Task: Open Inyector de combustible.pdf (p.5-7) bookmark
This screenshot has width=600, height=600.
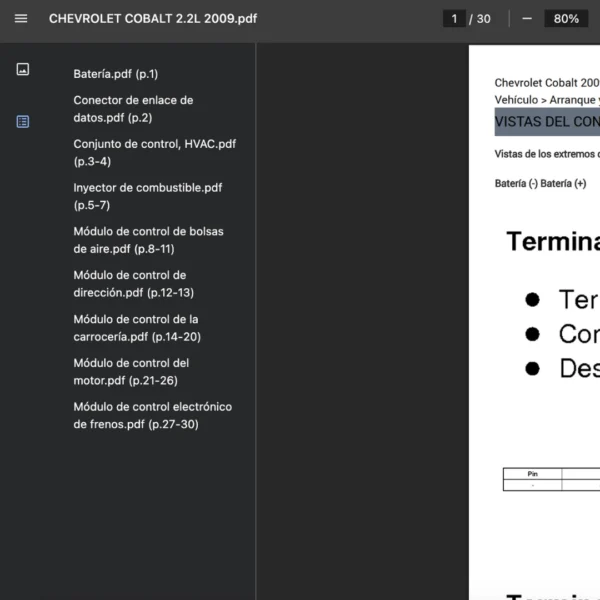Action: click(x=148, y=196)
